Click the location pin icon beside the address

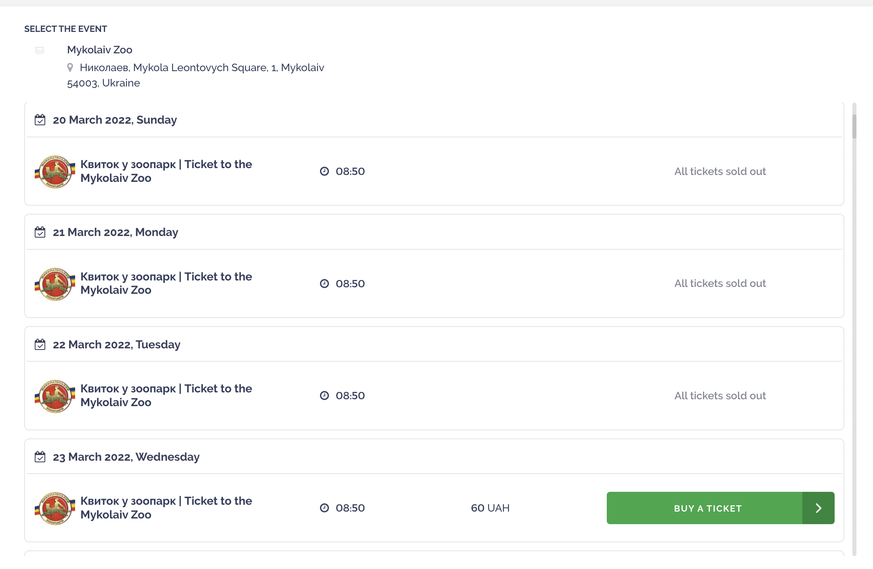coord(70,67)
